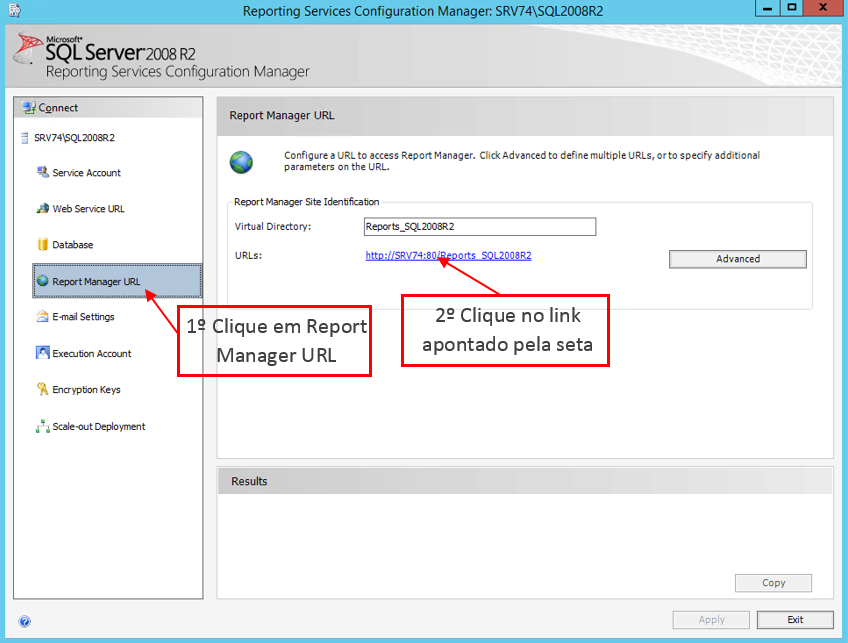Click the Results panel heading
This screenshot has width=848, height=643.
[x=249, y=481]
